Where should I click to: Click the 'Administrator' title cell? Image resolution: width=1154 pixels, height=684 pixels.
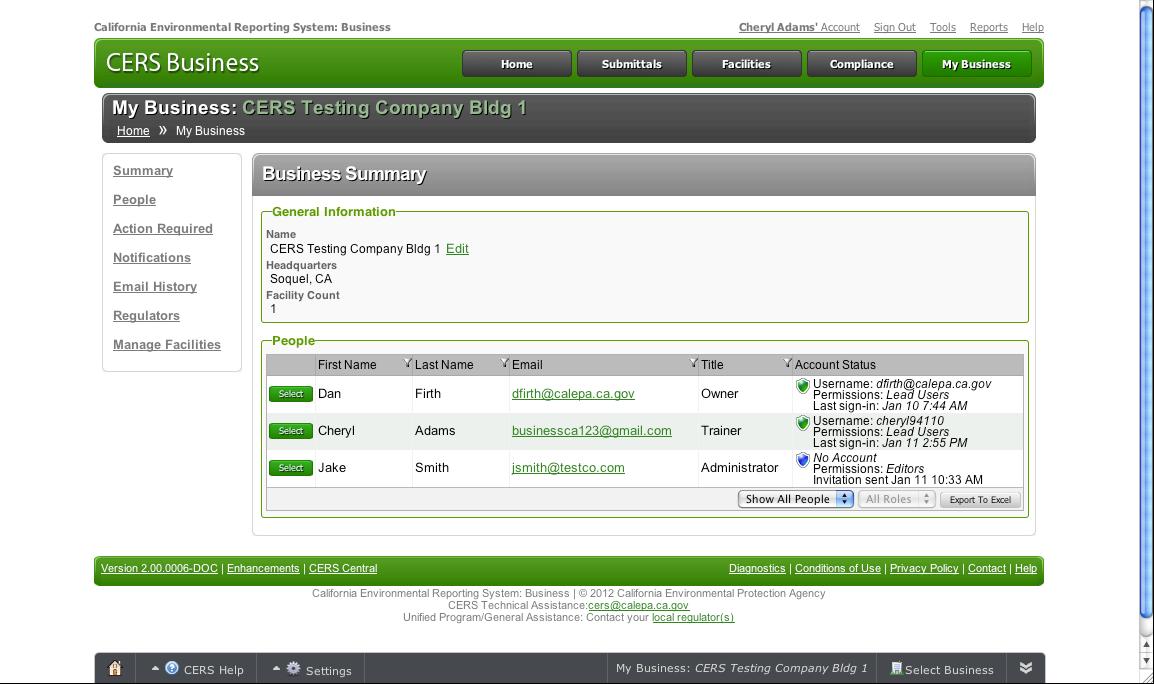pyautogui.click(x=740, y=468)
